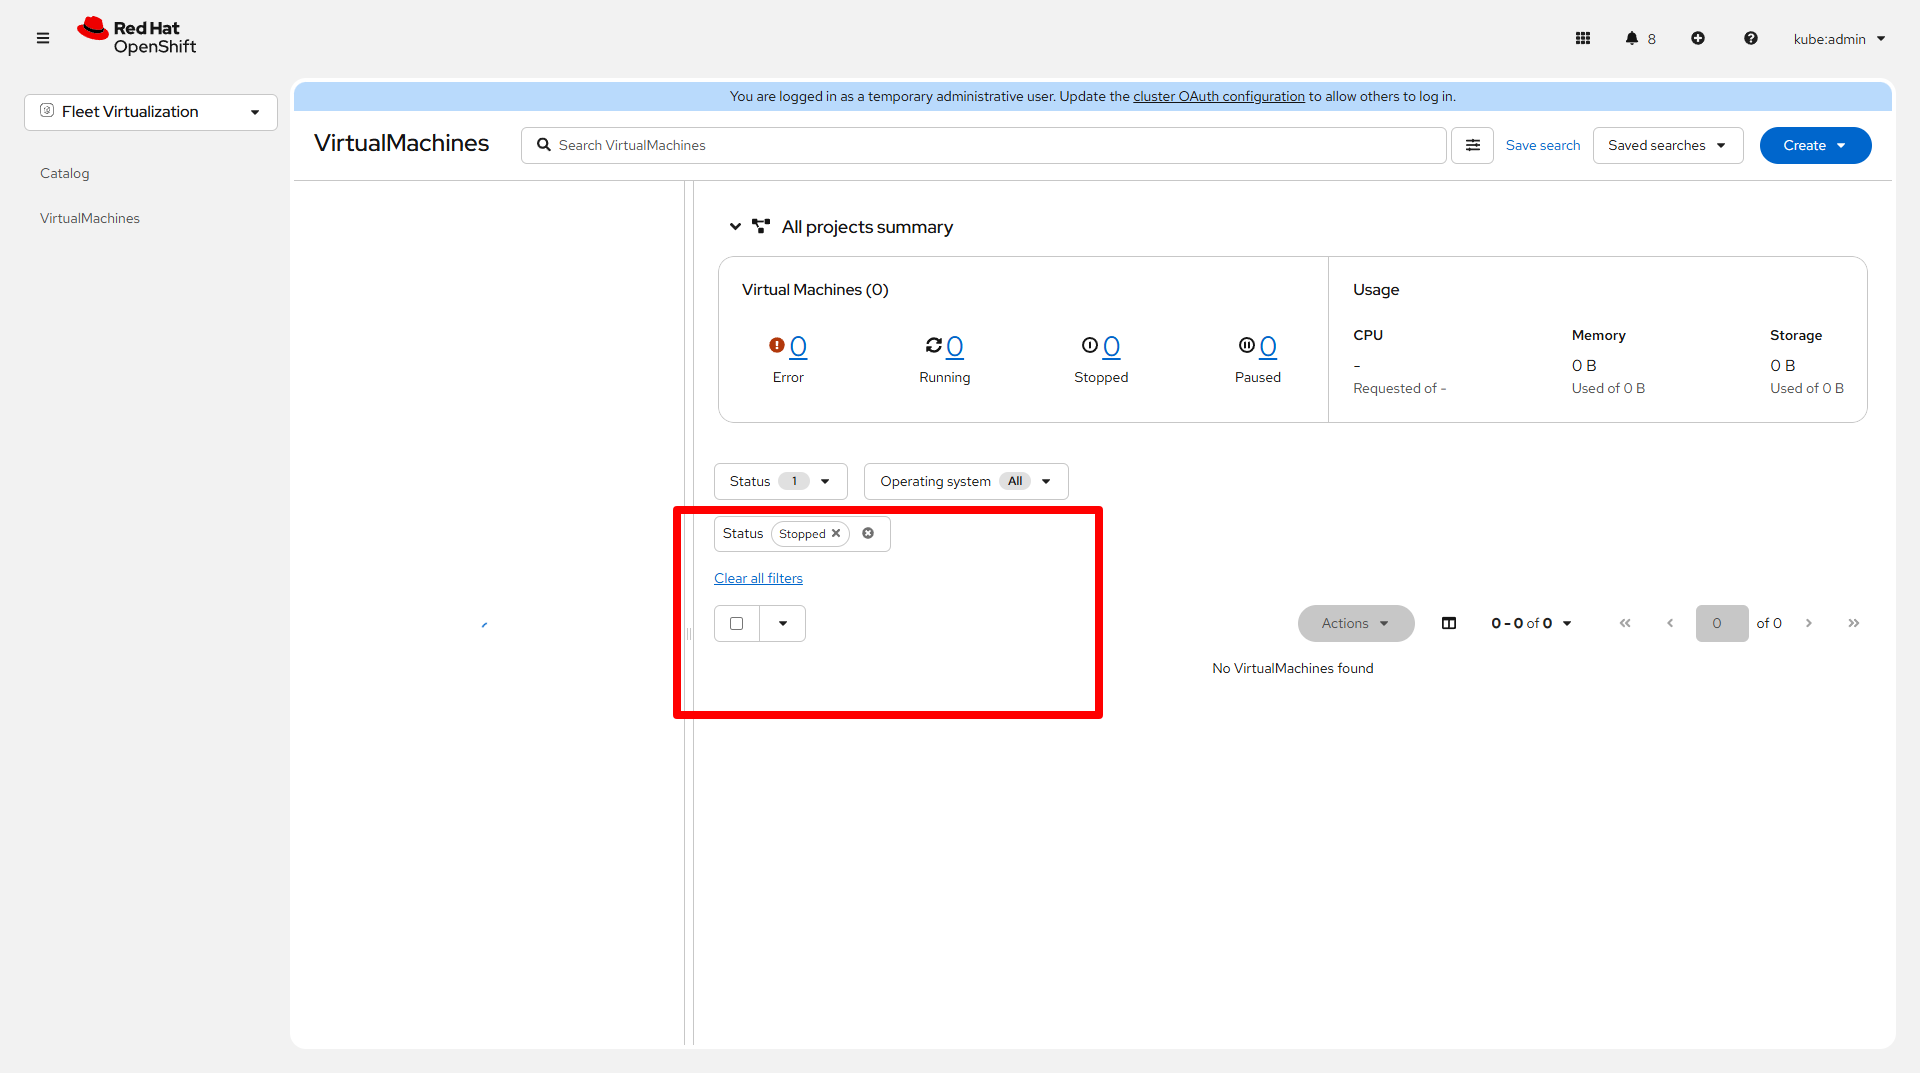Click the Create button
1920x1073 pixels.
[x=1816, y=145]
